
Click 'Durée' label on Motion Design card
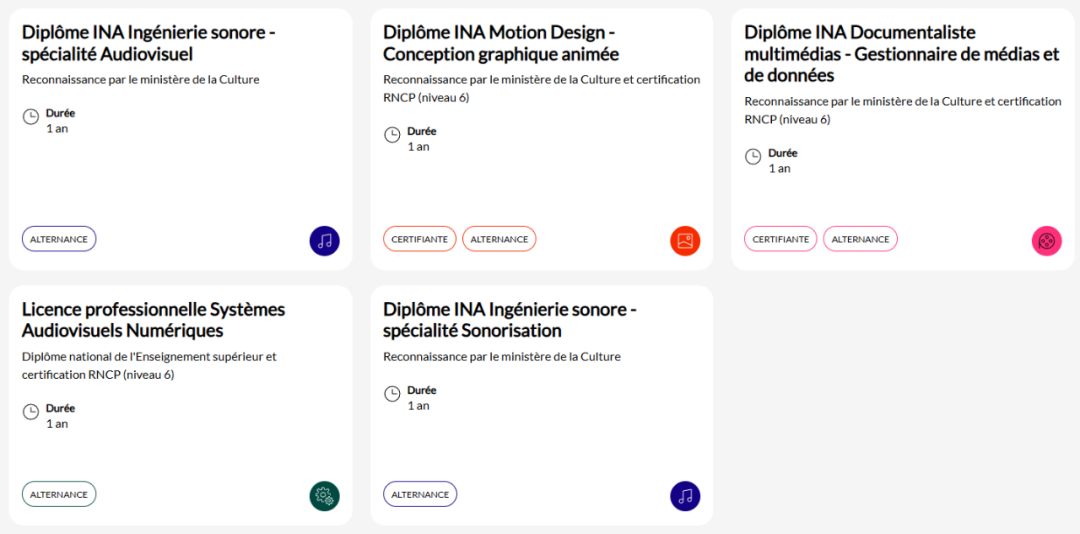point(422,131)
